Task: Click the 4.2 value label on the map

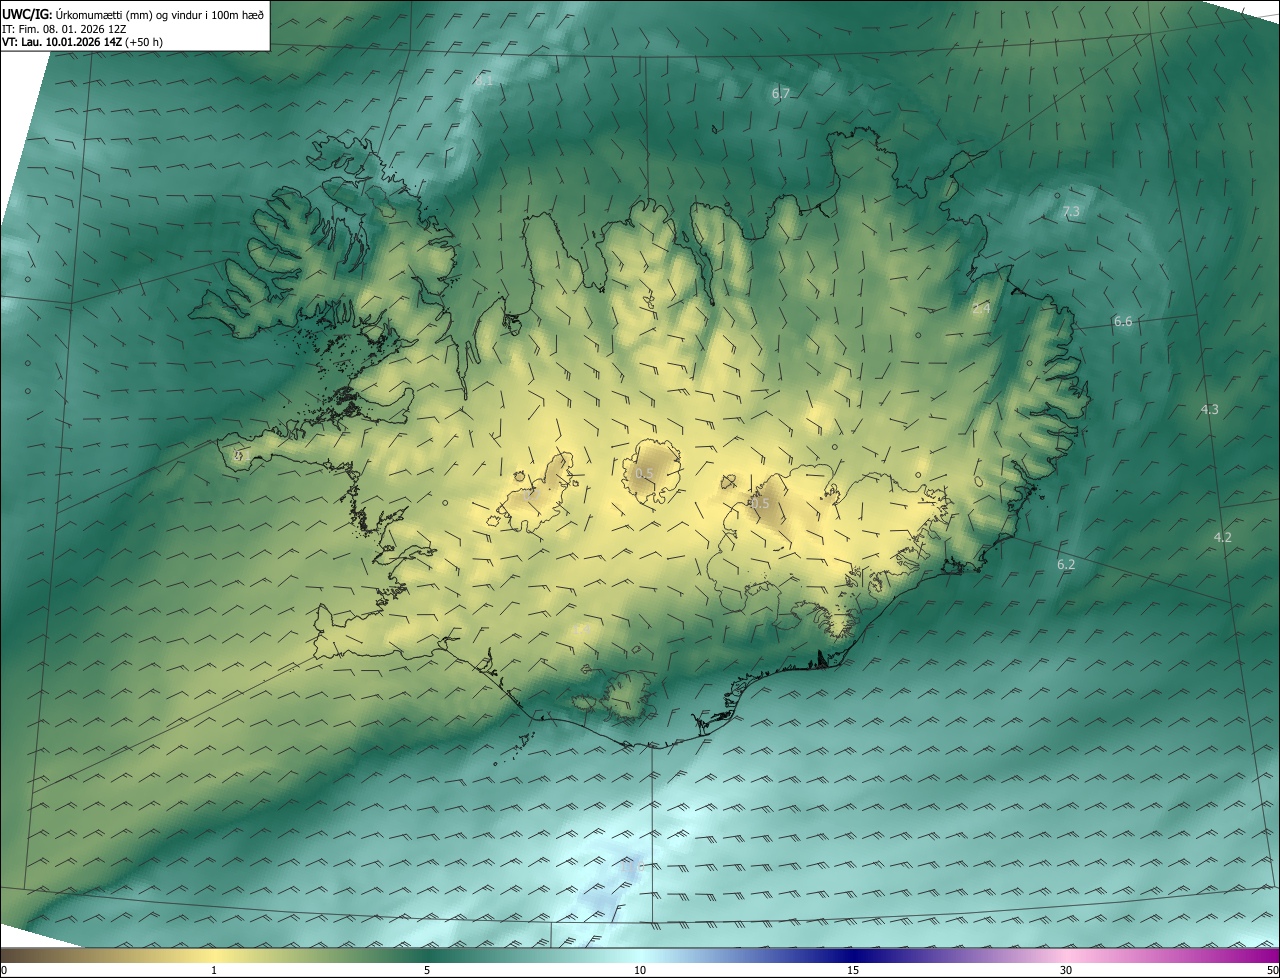Action: (1222, 537)
